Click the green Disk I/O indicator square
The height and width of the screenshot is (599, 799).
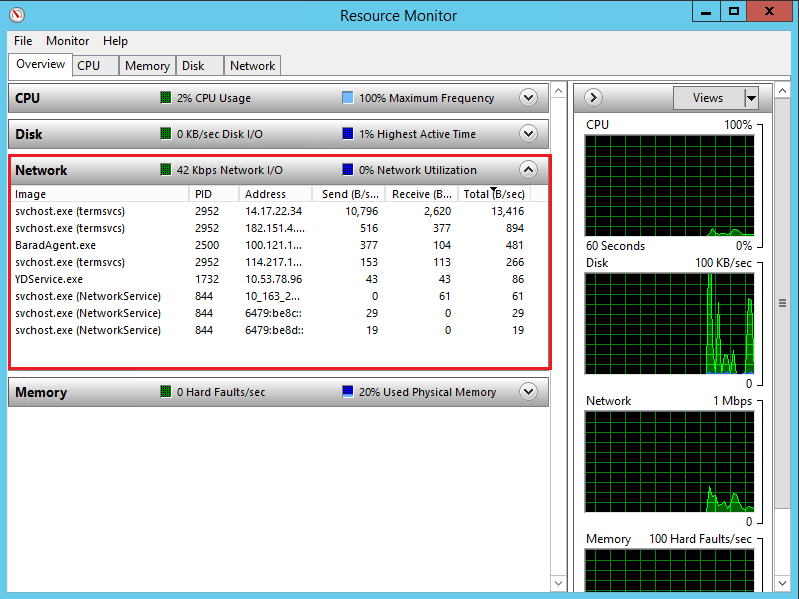[166, 134]
